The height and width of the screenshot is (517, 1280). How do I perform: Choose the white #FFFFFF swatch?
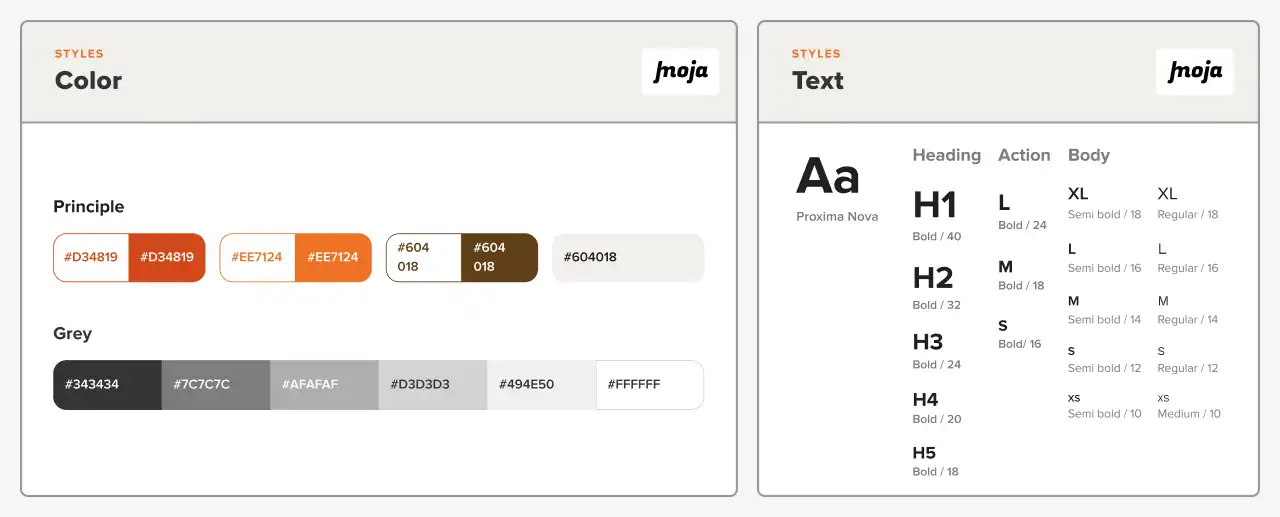tap(649, 385)
